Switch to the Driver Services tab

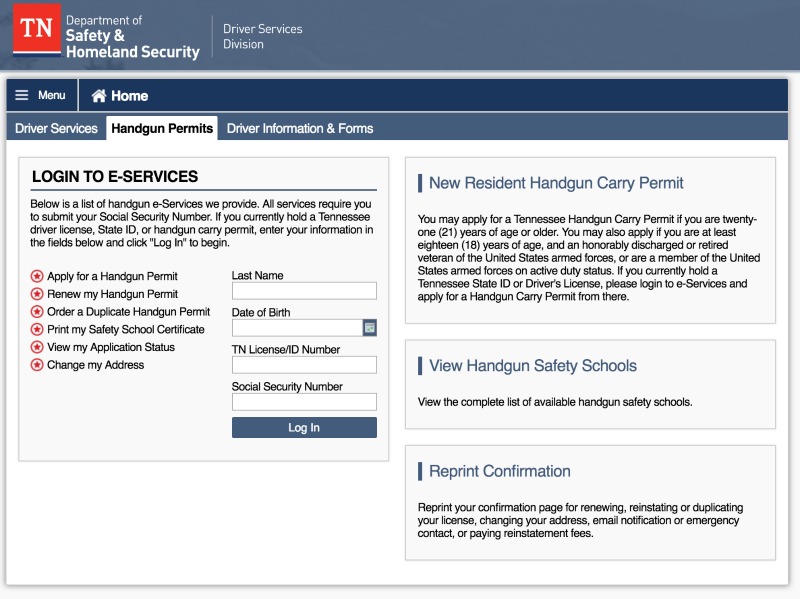(56, 128)
